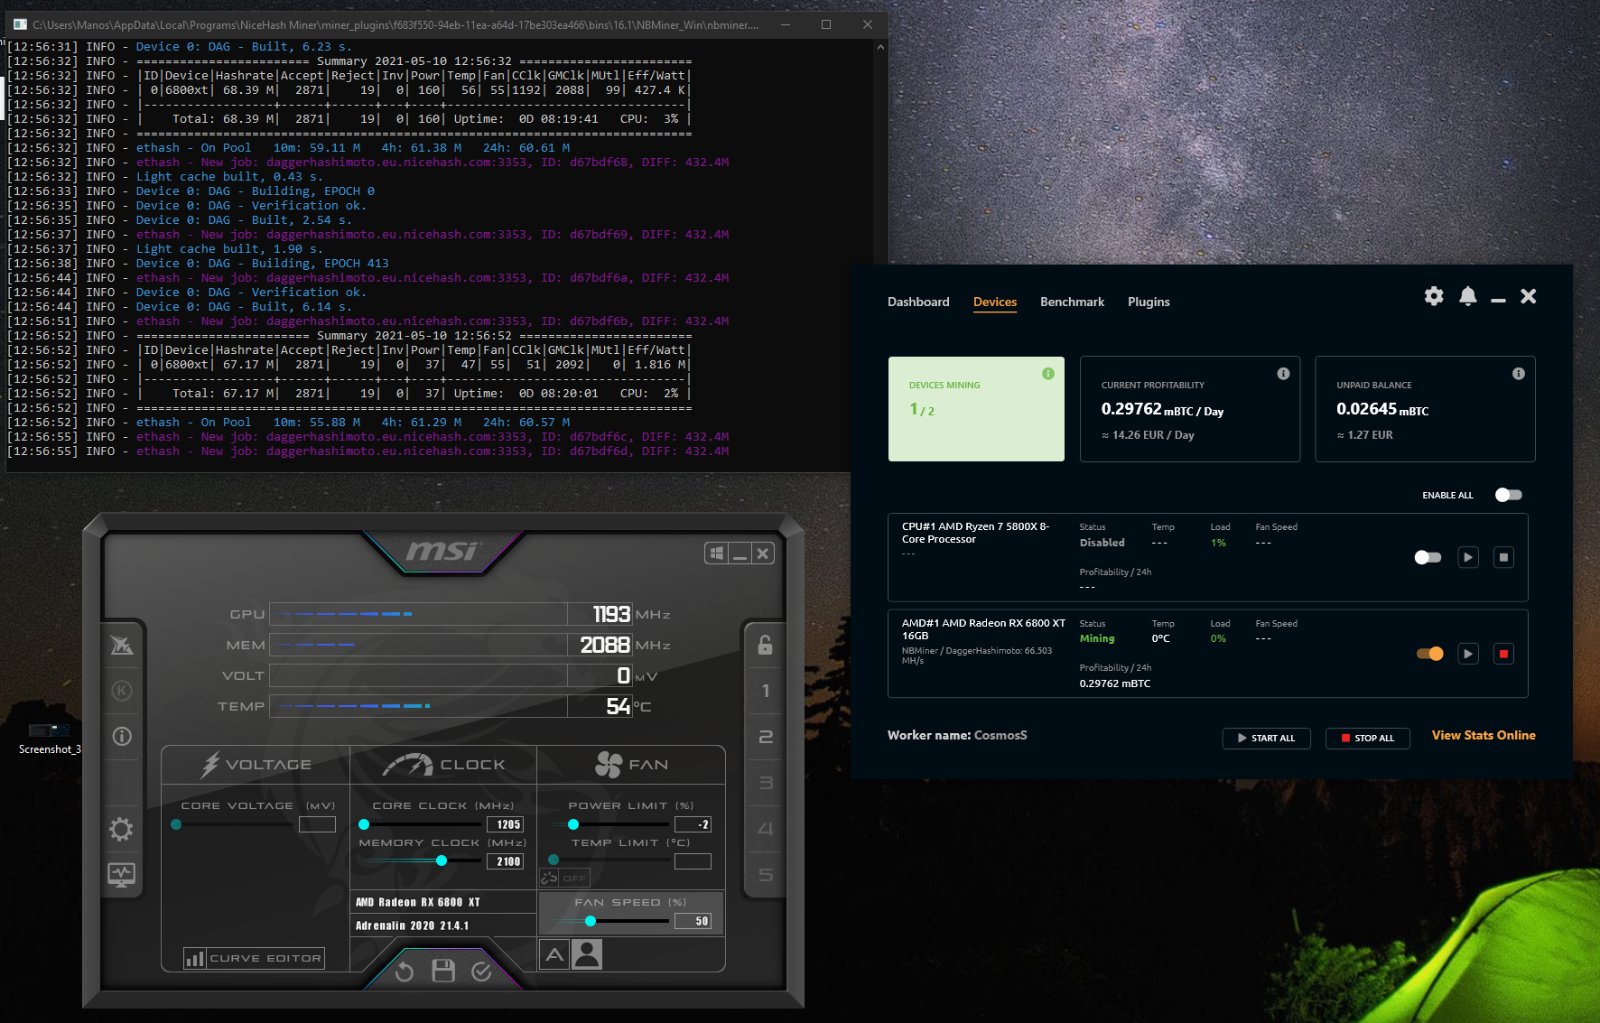Click the Core Clock value field 1205
Image resolution: width=1600 pixels, height=1023 pixels.
(505, 825)
